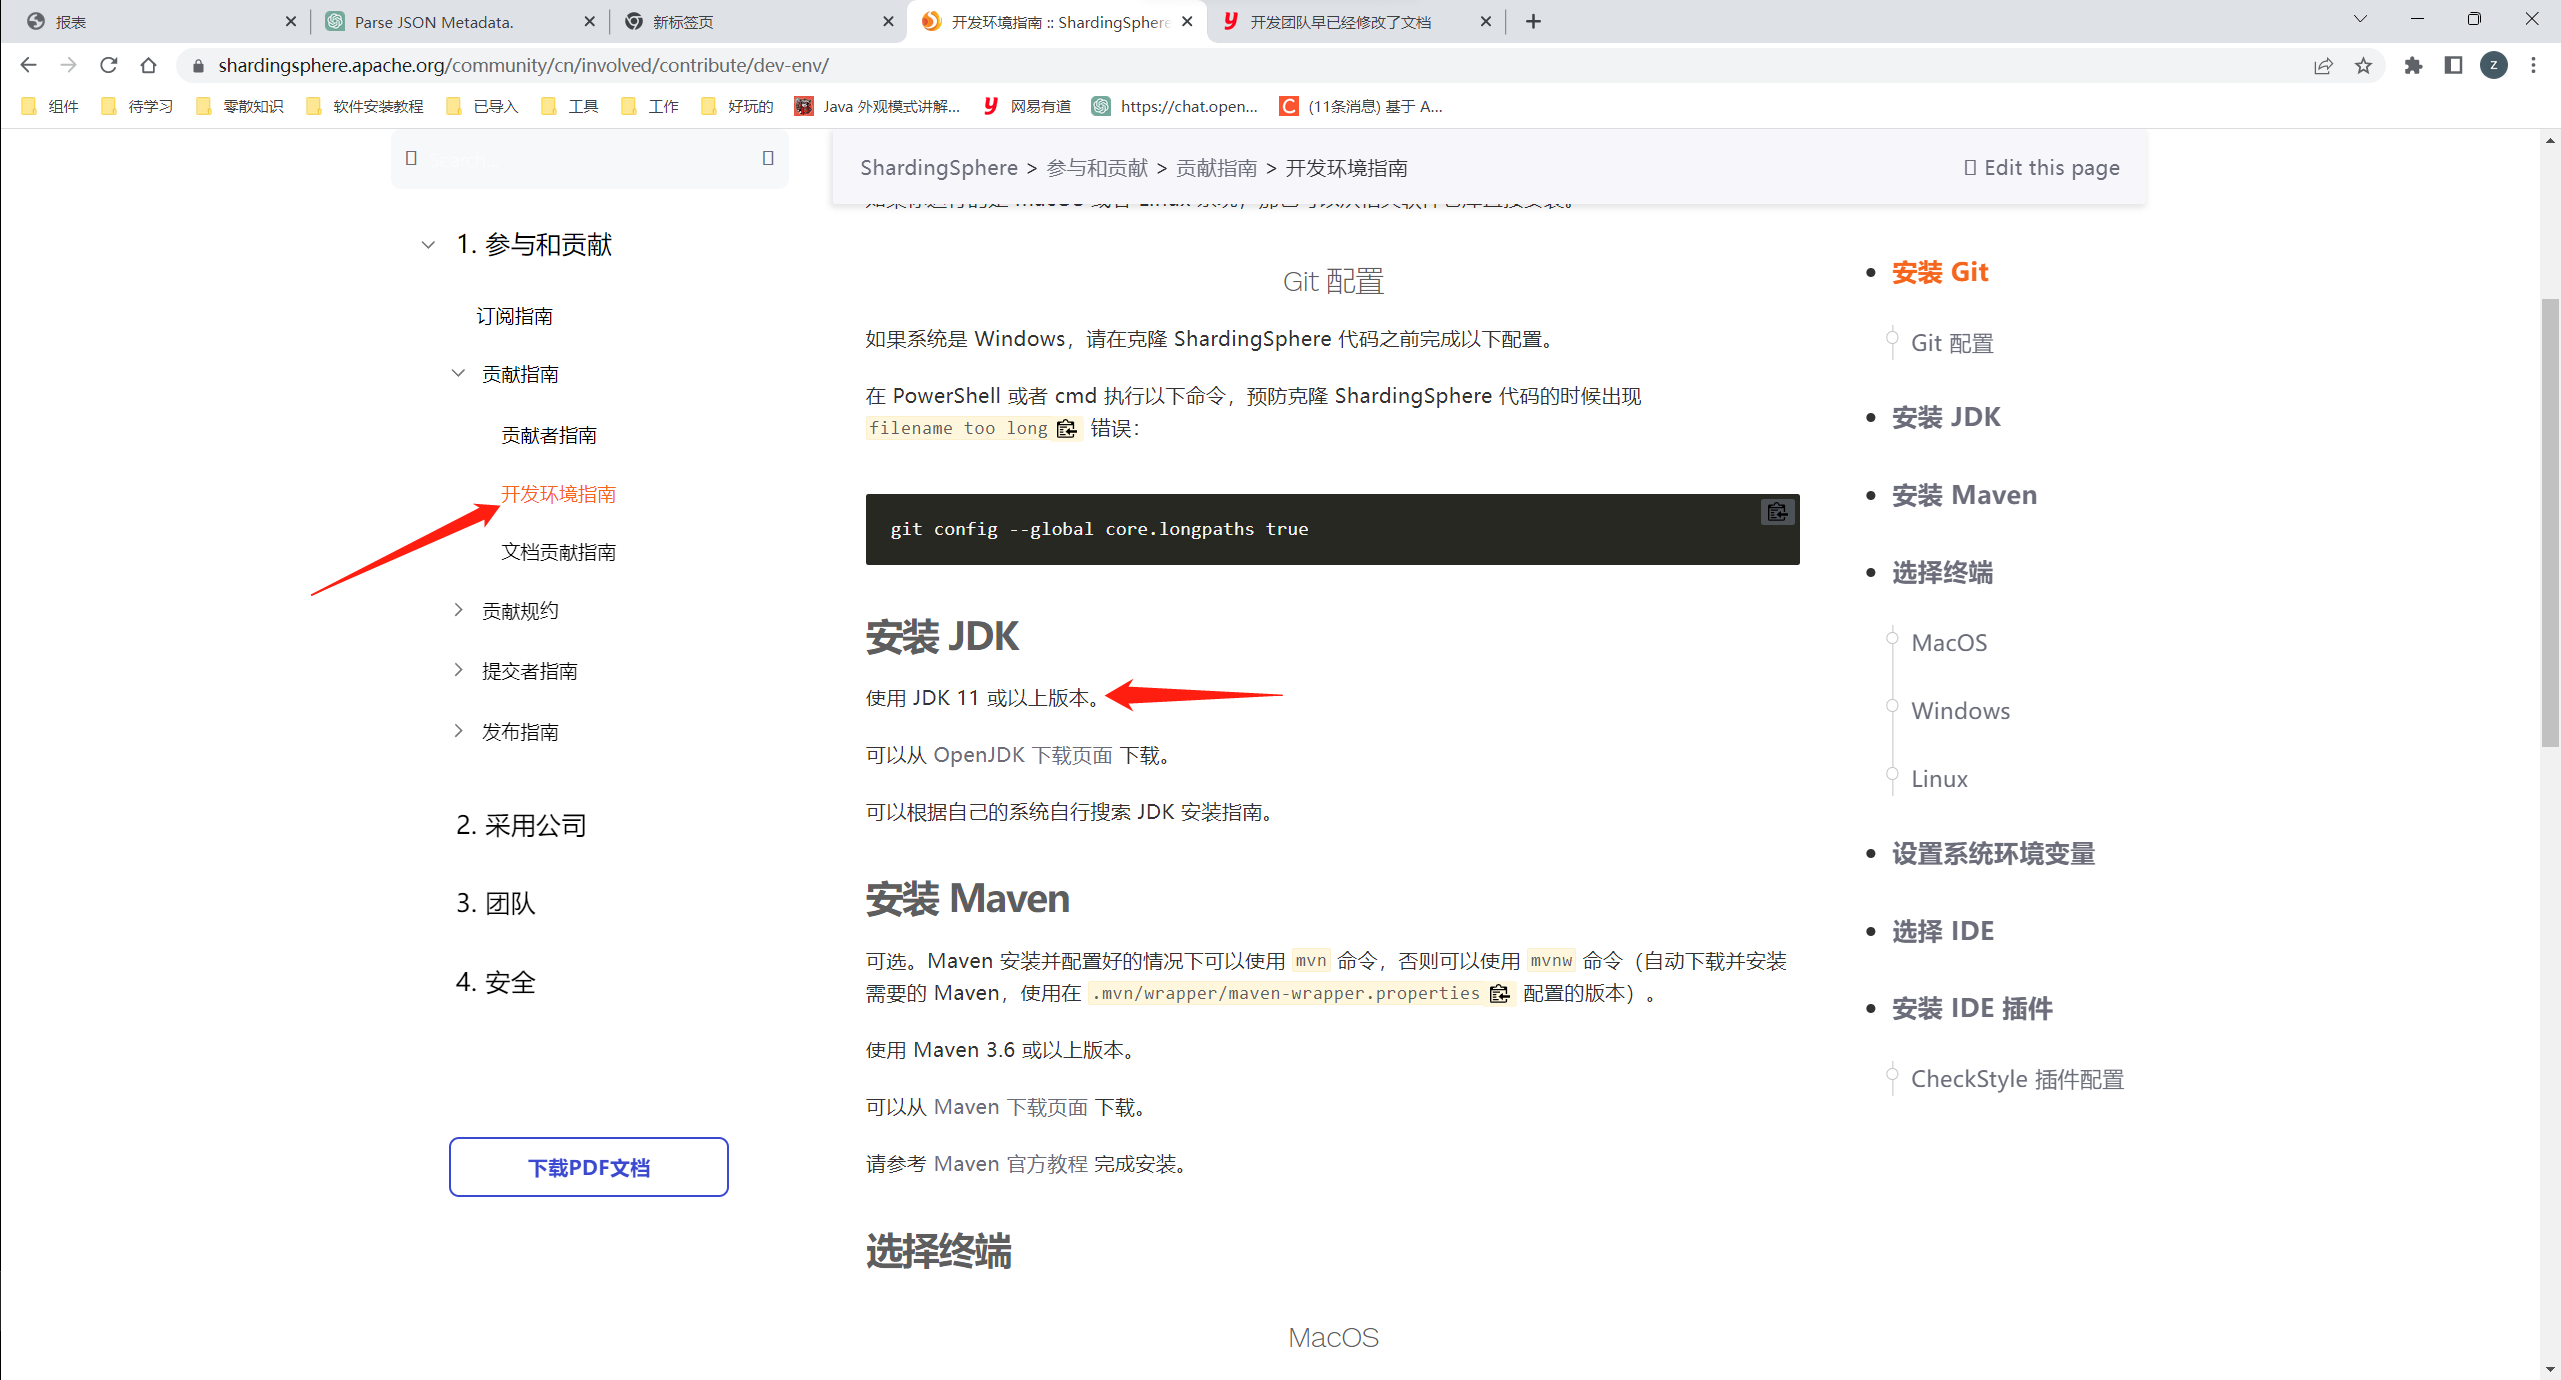
Task: Click Edit this page link
Action: point(2041,168)
